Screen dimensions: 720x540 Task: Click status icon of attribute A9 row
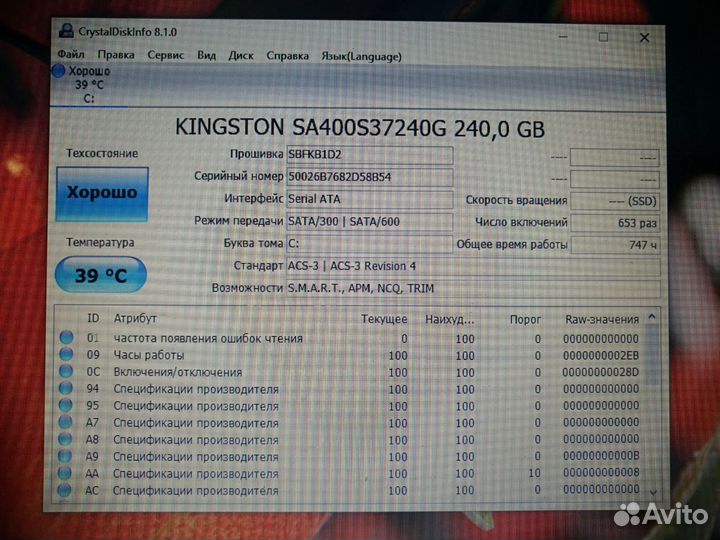(x=65, y=456)
